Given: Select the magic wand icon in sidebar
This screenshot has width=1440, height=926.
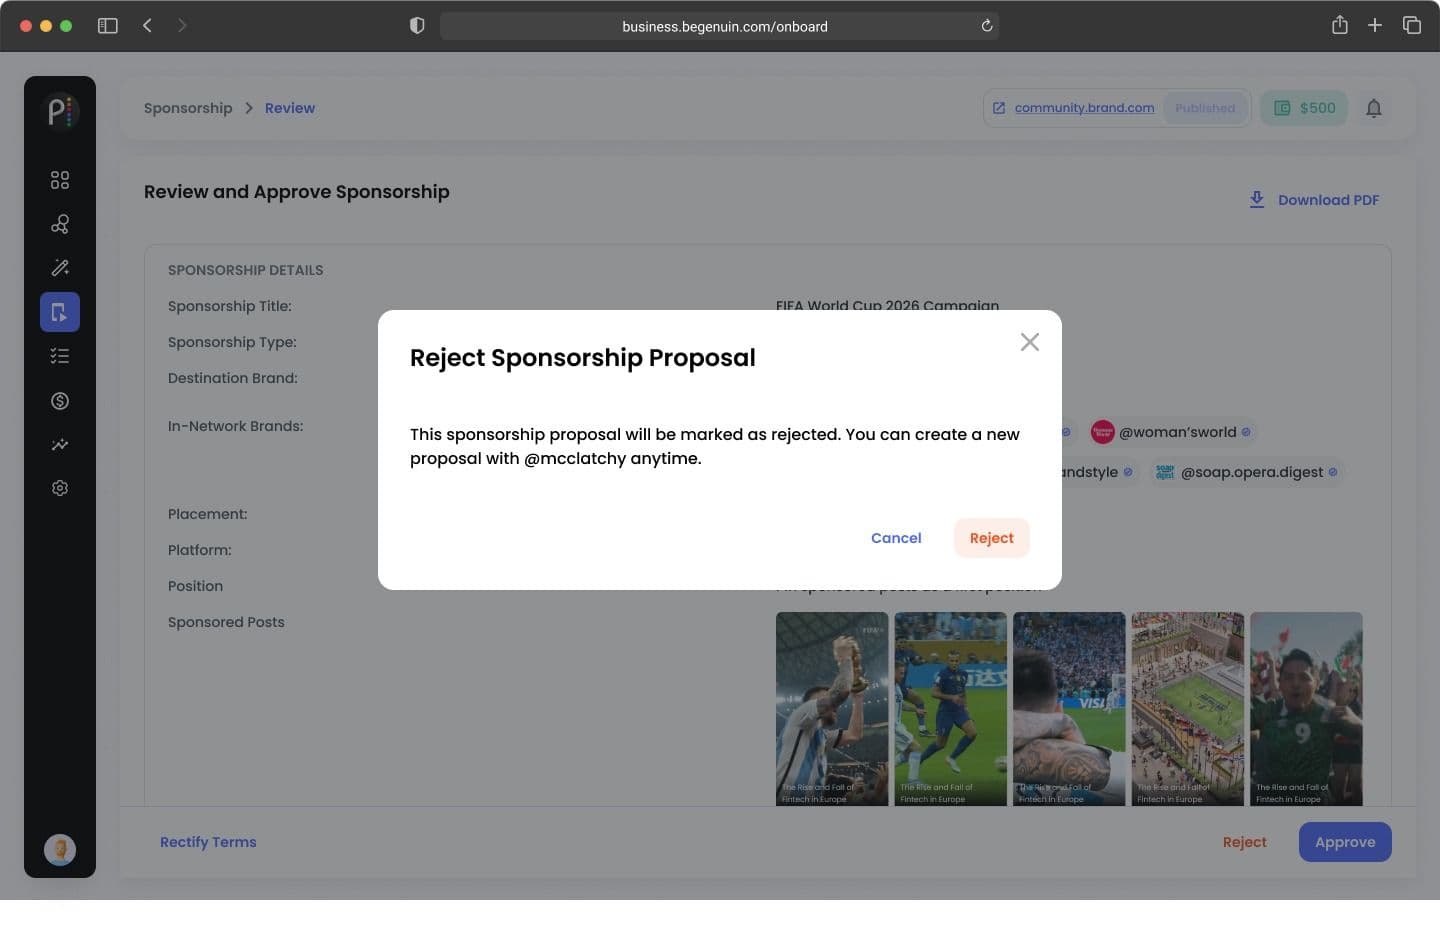Looking at the screenshot, I should [x=60, y=268].
